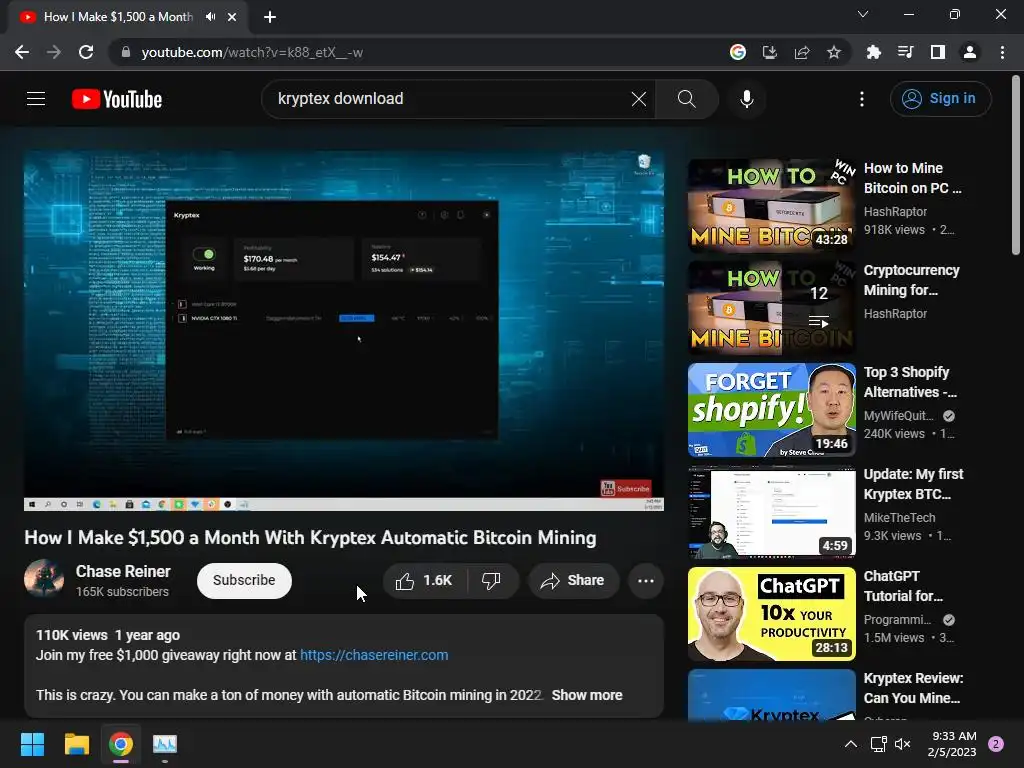The width and height of the screenshot is (1024, 768).
Task: Click 110K views text in description
Action: point(72,635)
